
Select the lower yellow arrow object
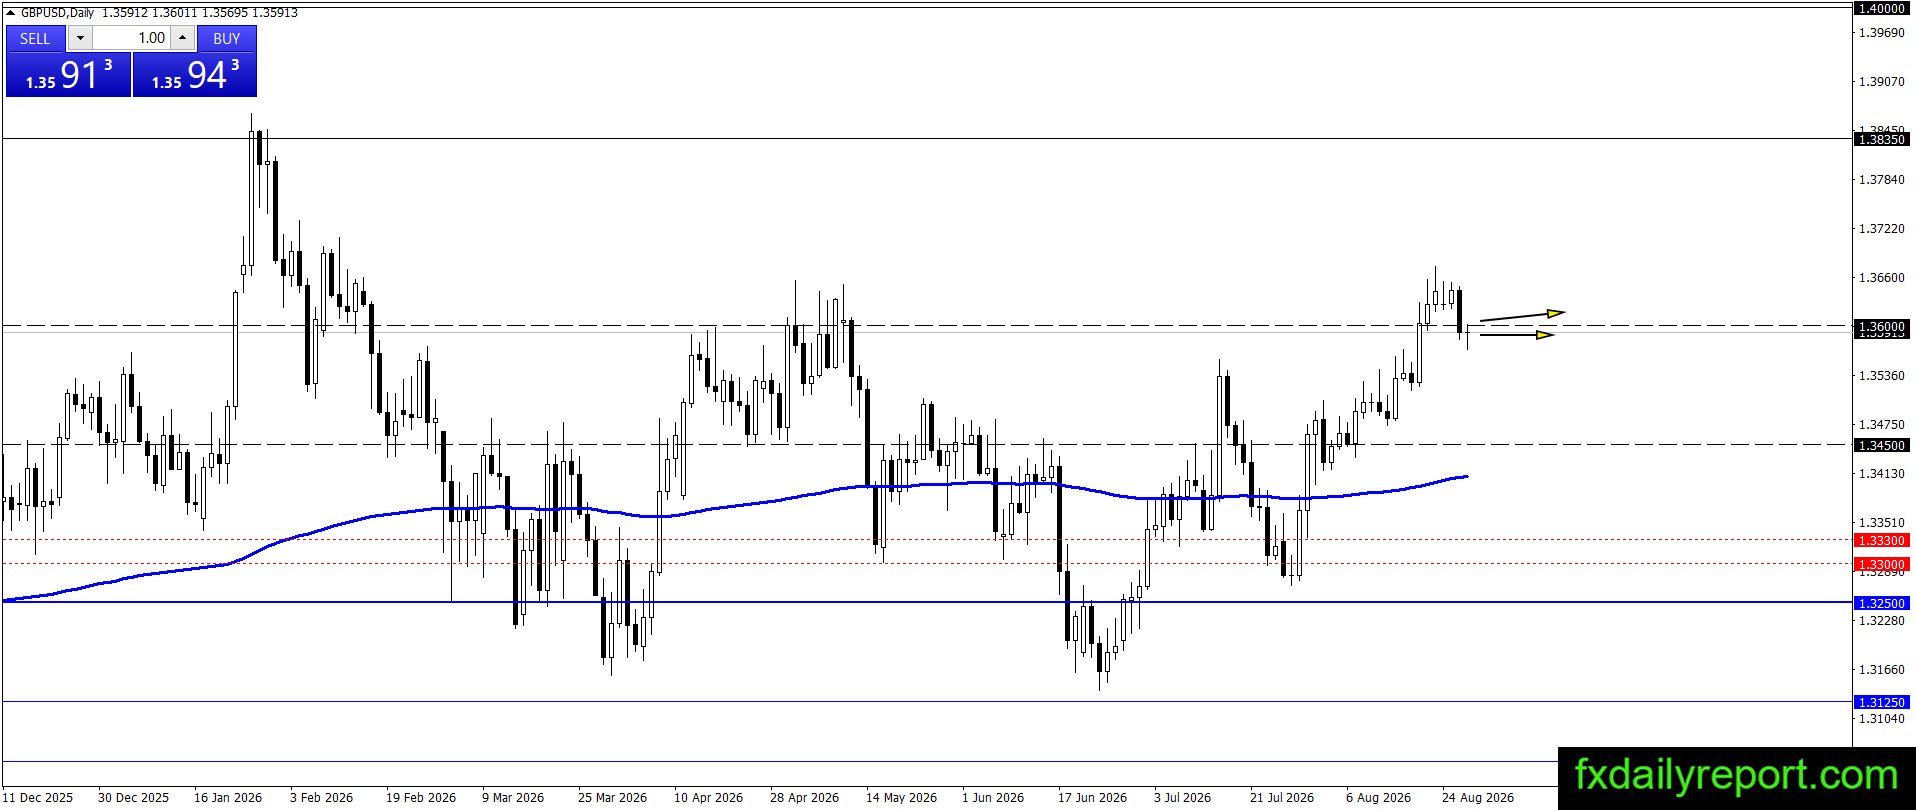point(1517,335)
